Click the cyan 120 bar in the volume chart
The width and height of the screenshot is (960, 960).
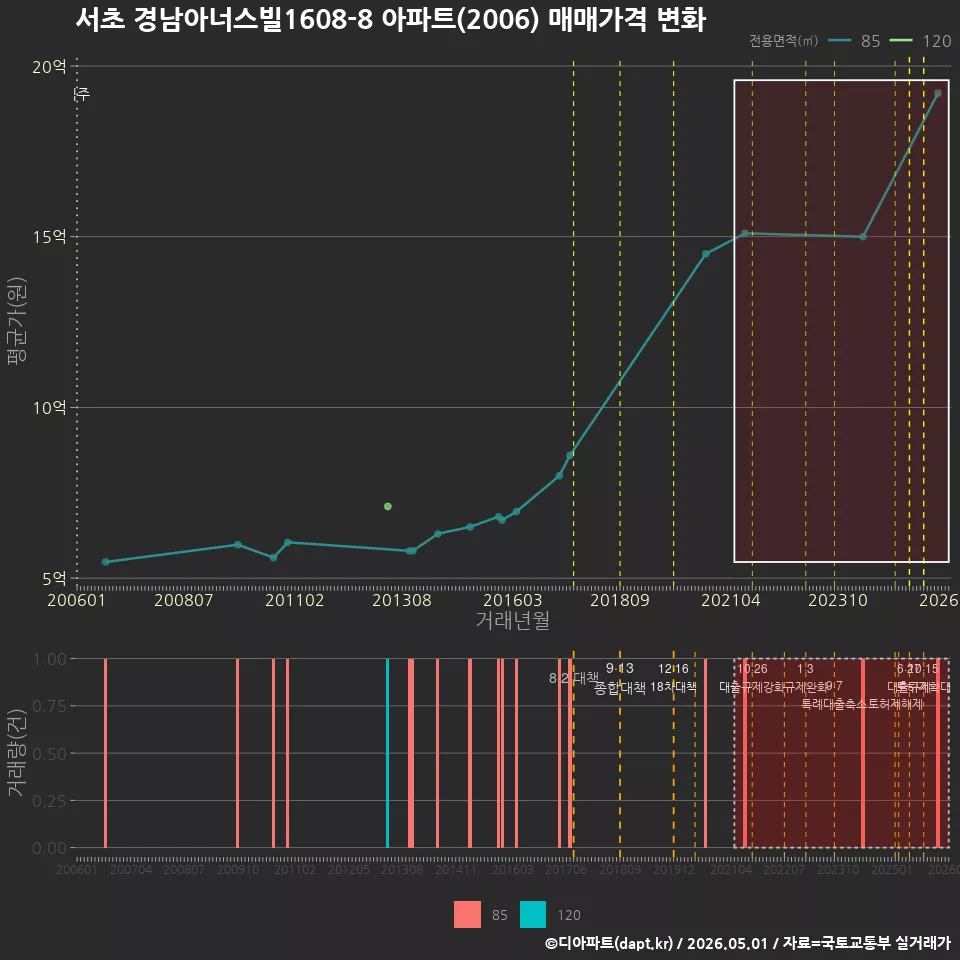[x=388, y=753]
